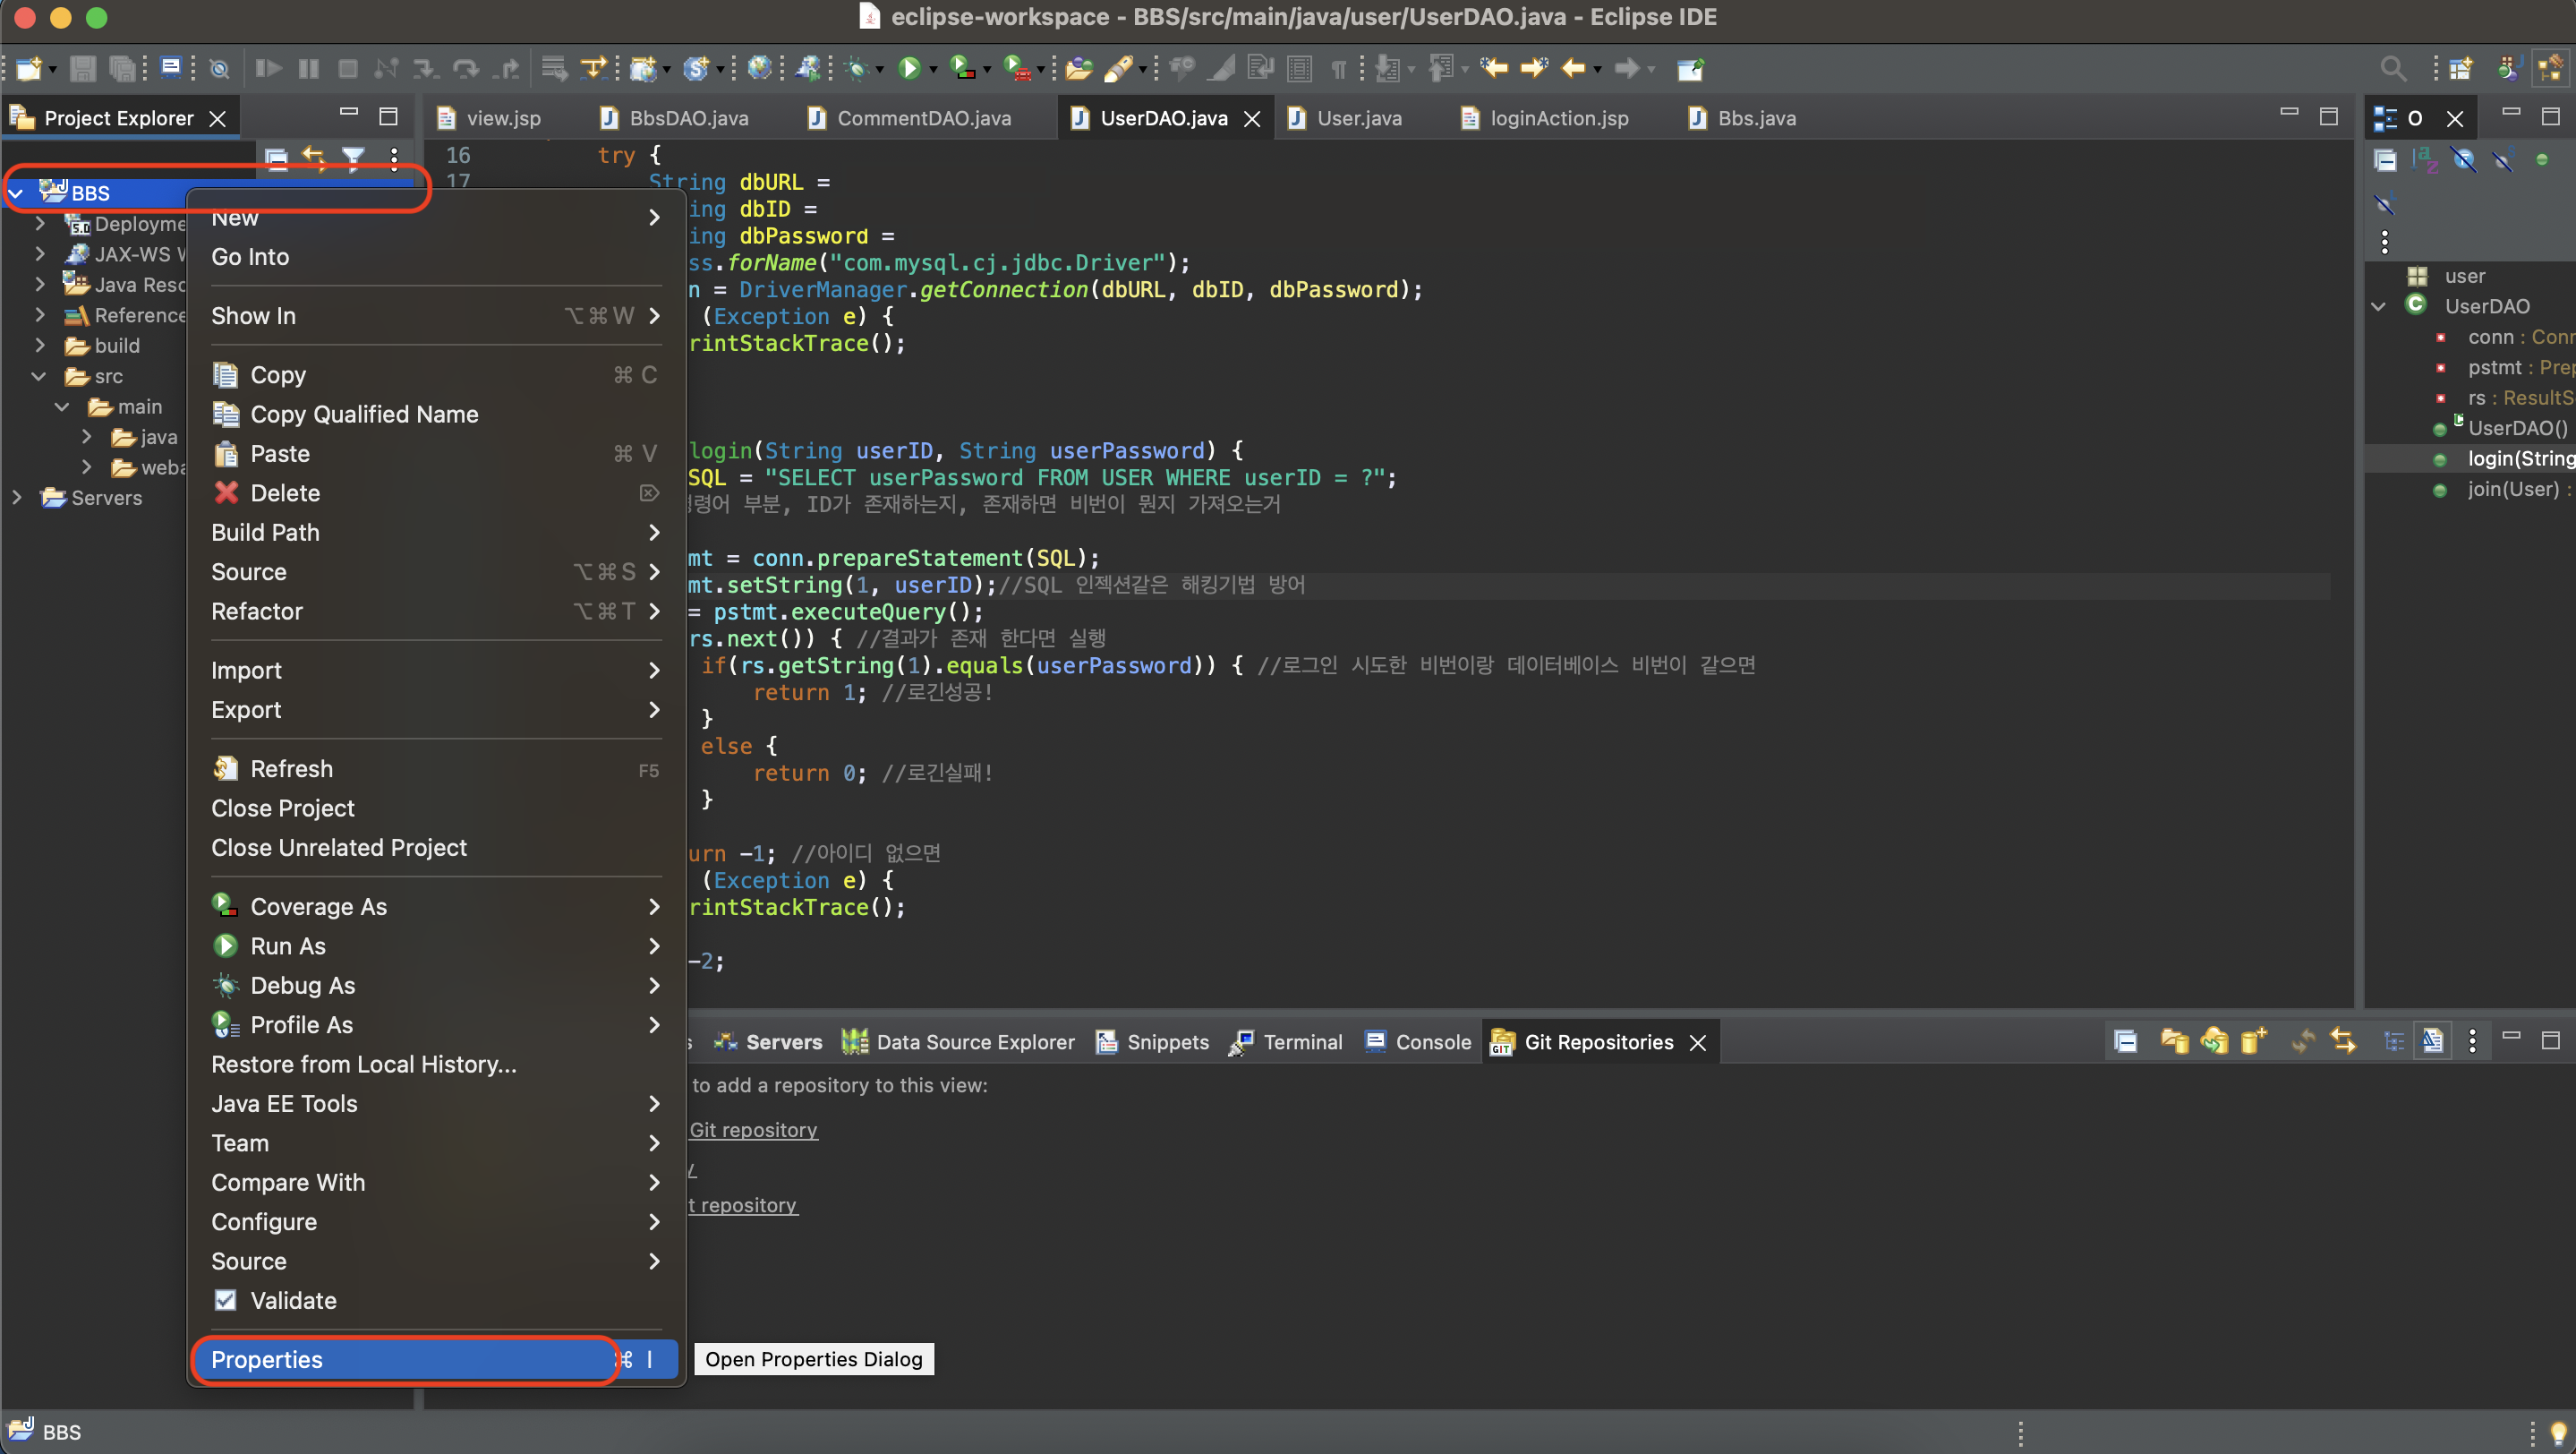2576x1454 pixels.
Task: Sort Outline entries alphabetically
Action: point(2425,160)
